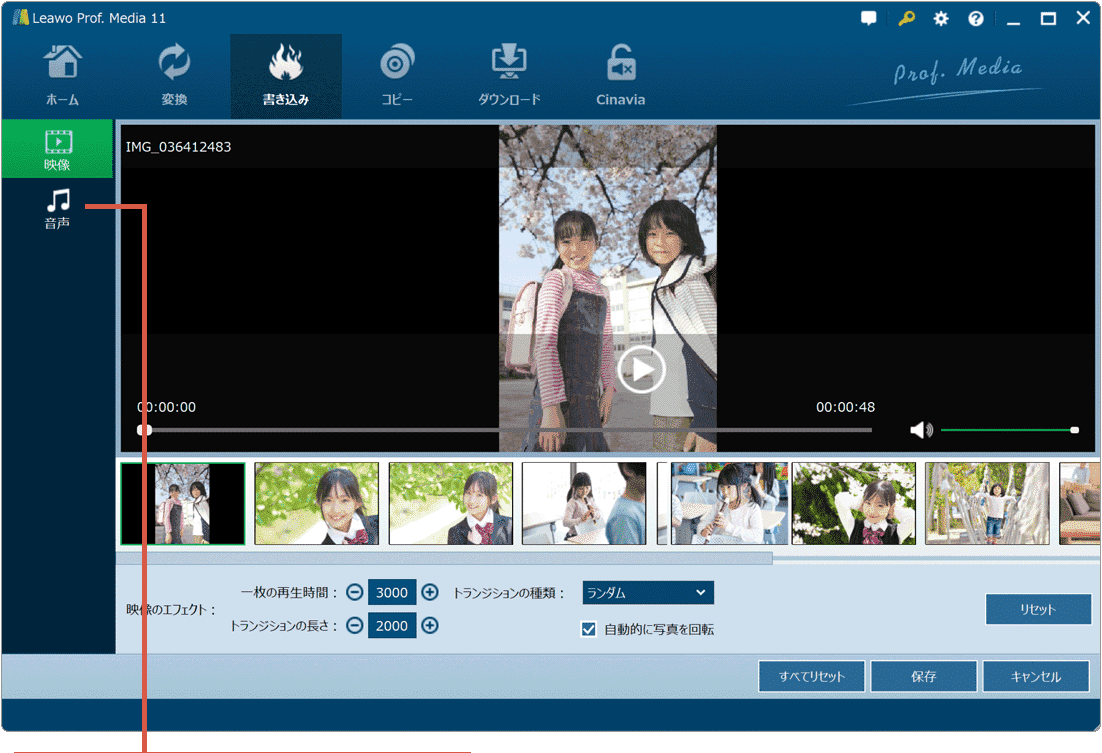Open the コピー disc copy module
Image resolution: width=1102 pixels, height=753 pixels.
pyautogui.click(x=397, y=75)
